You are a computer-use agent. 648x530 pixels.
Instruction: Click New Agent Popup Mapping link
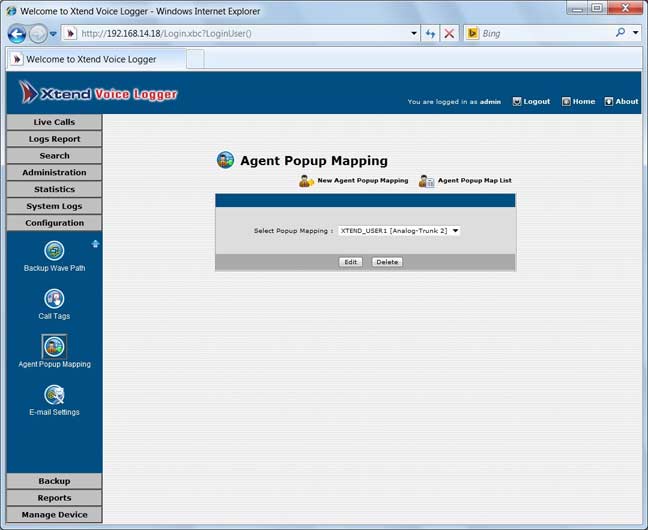[362, 181]
